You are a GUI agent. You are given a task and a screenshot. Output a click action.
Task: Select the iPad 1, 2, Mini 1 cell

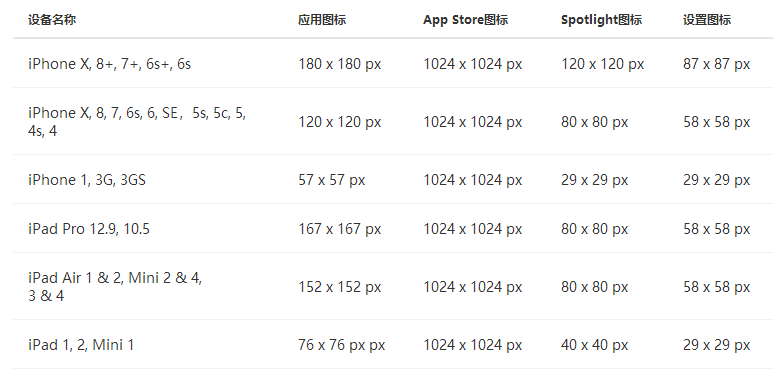tap(81, 345)
